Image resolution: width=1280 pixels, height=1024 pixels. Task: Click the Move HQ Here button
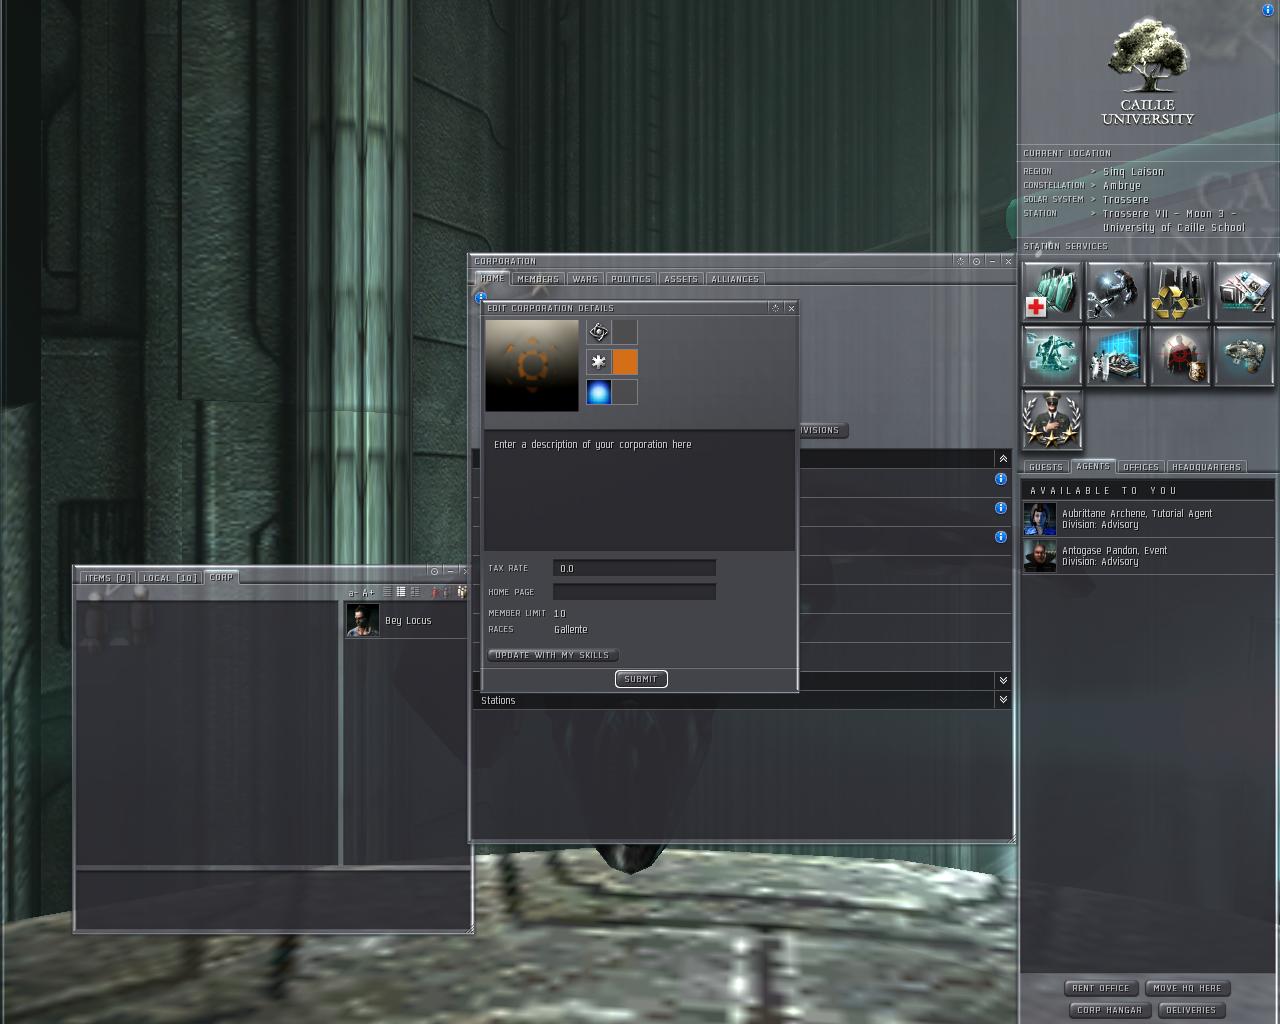coord(1187,988)
